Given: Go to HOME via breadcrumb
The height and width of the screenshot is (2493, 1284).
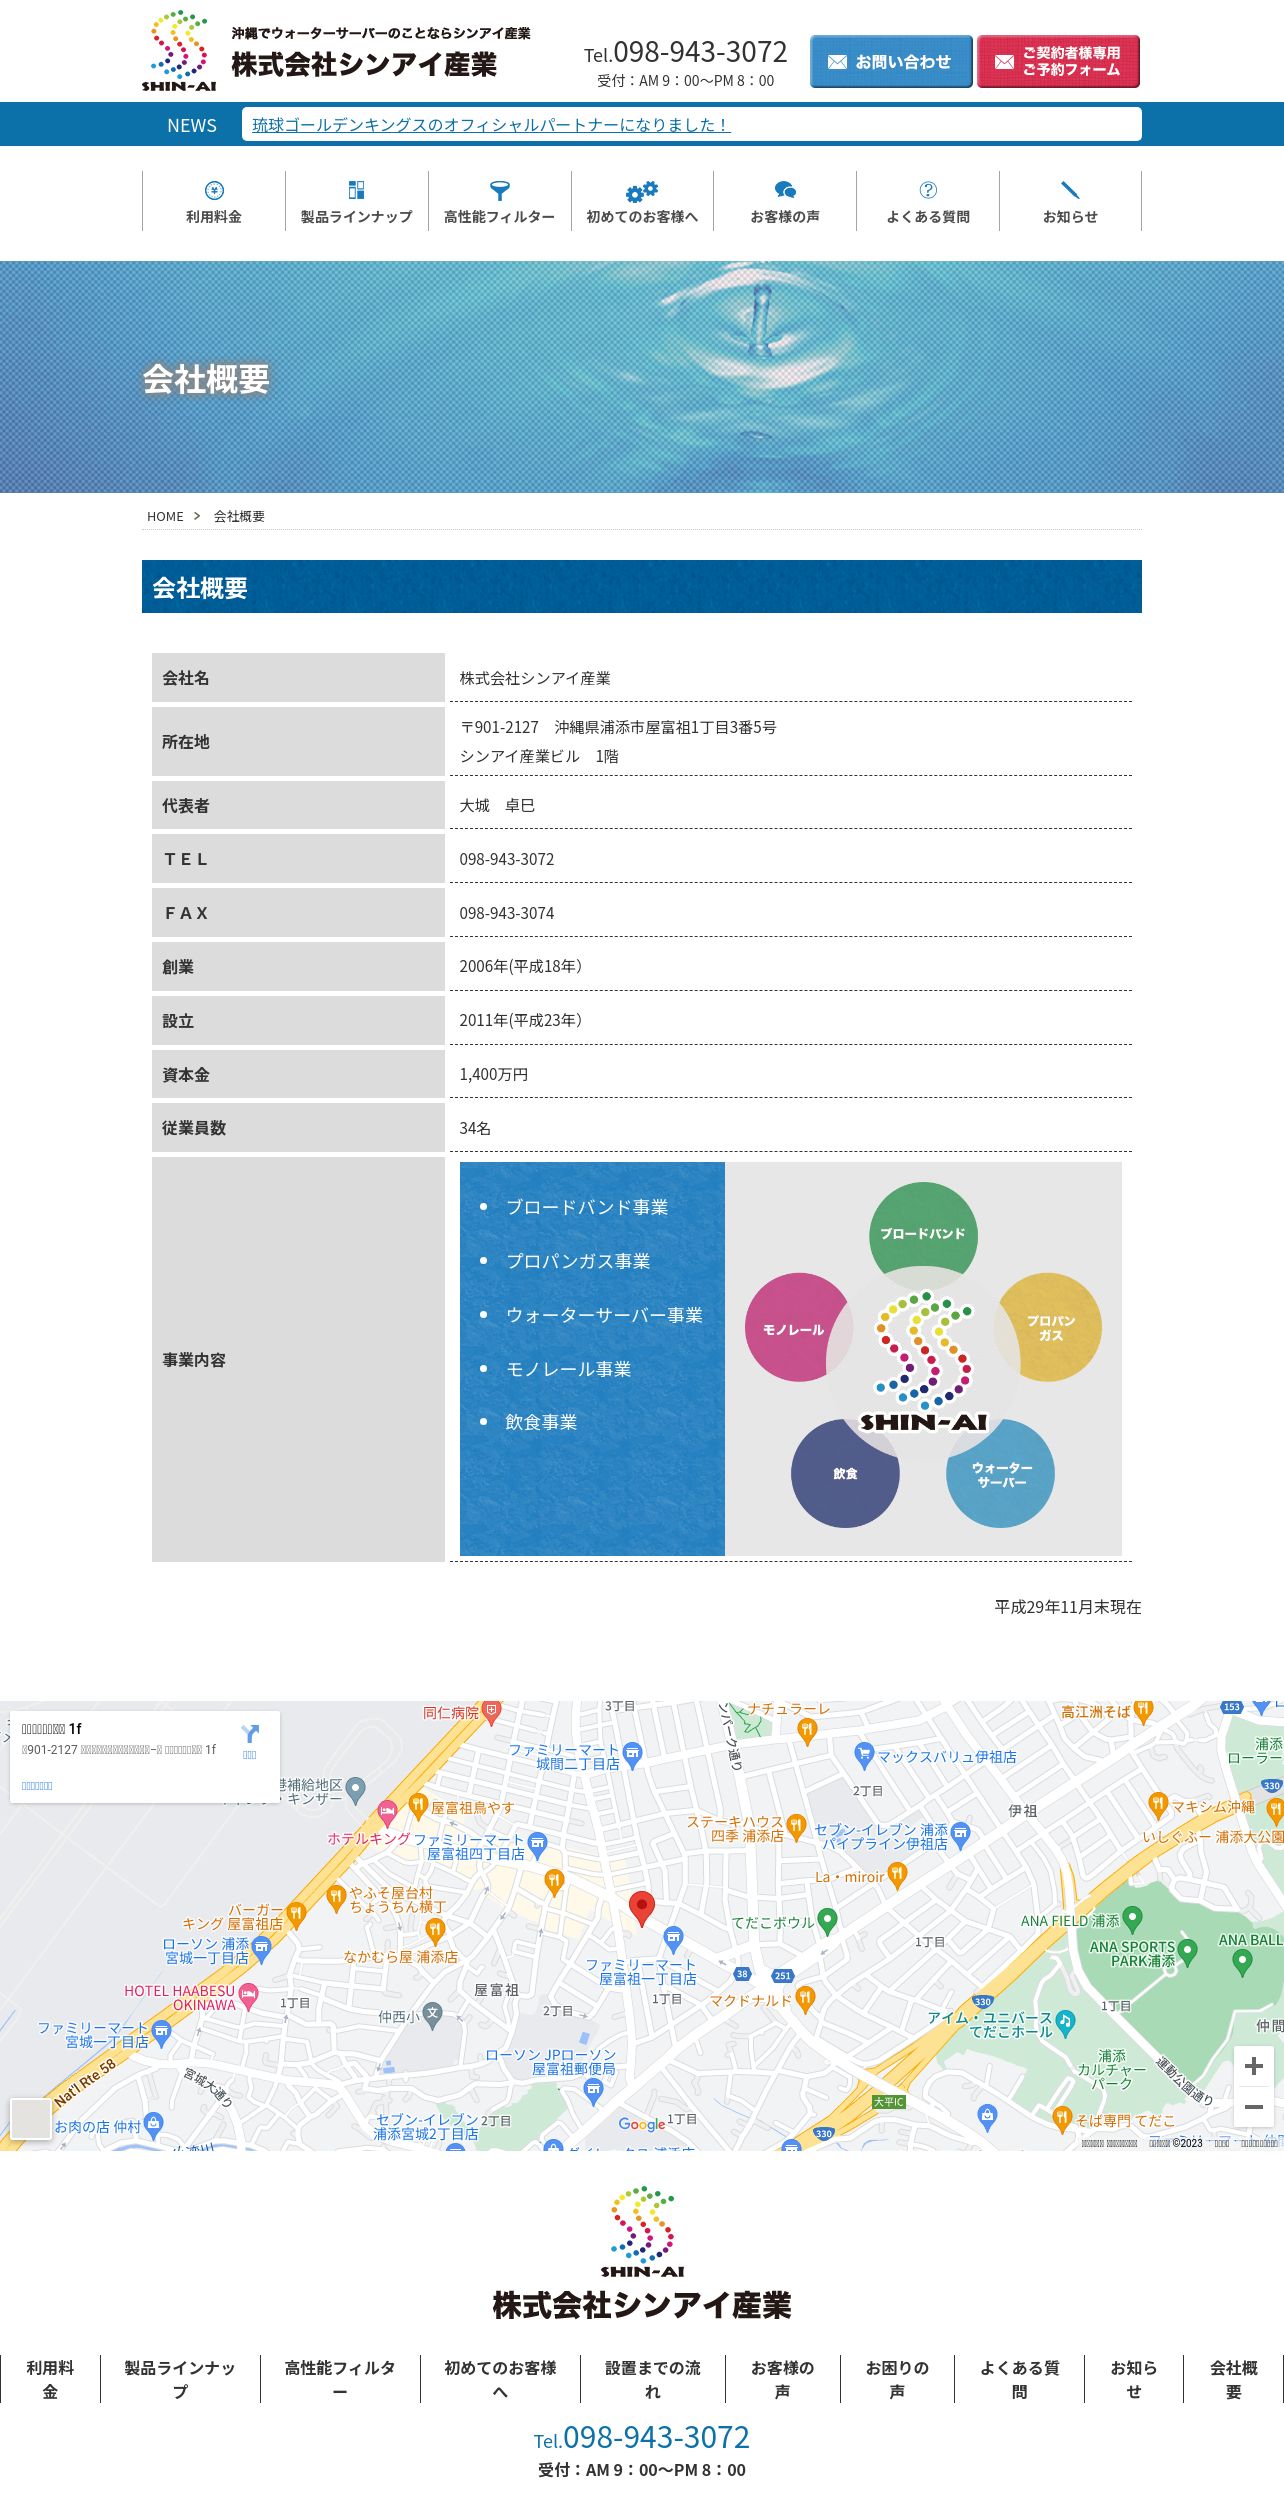Looking at the screenshot, I should [165, 516].
